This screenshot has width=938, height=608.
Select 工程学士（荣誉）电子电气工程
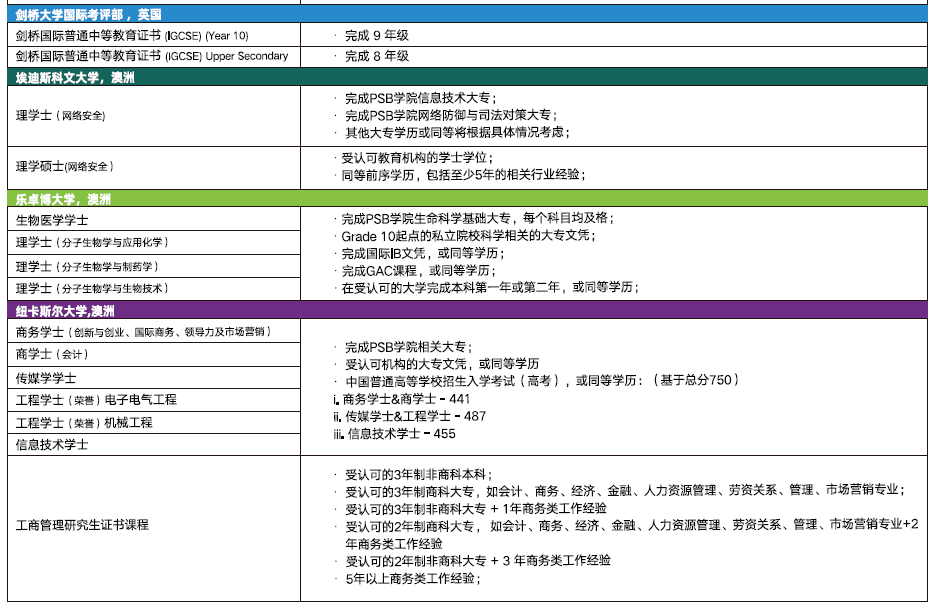pos(154,400)
